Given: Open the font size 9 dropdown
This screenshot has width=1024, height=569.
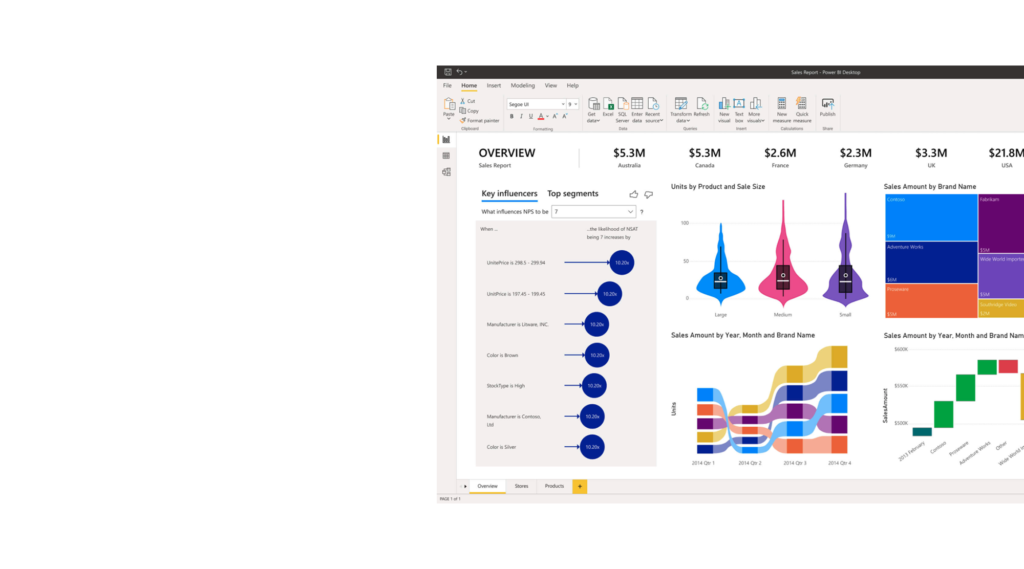Looking at the screenshot, I should click(x=573, y=104).
